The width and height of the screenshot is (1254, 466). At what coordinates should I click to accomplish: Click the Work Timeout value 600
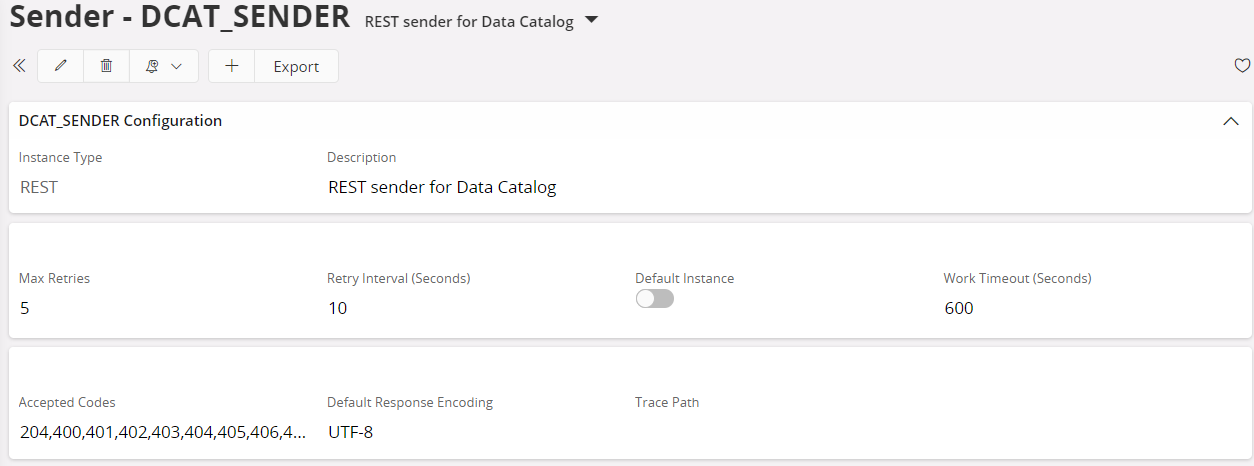(x=958, y=308)
